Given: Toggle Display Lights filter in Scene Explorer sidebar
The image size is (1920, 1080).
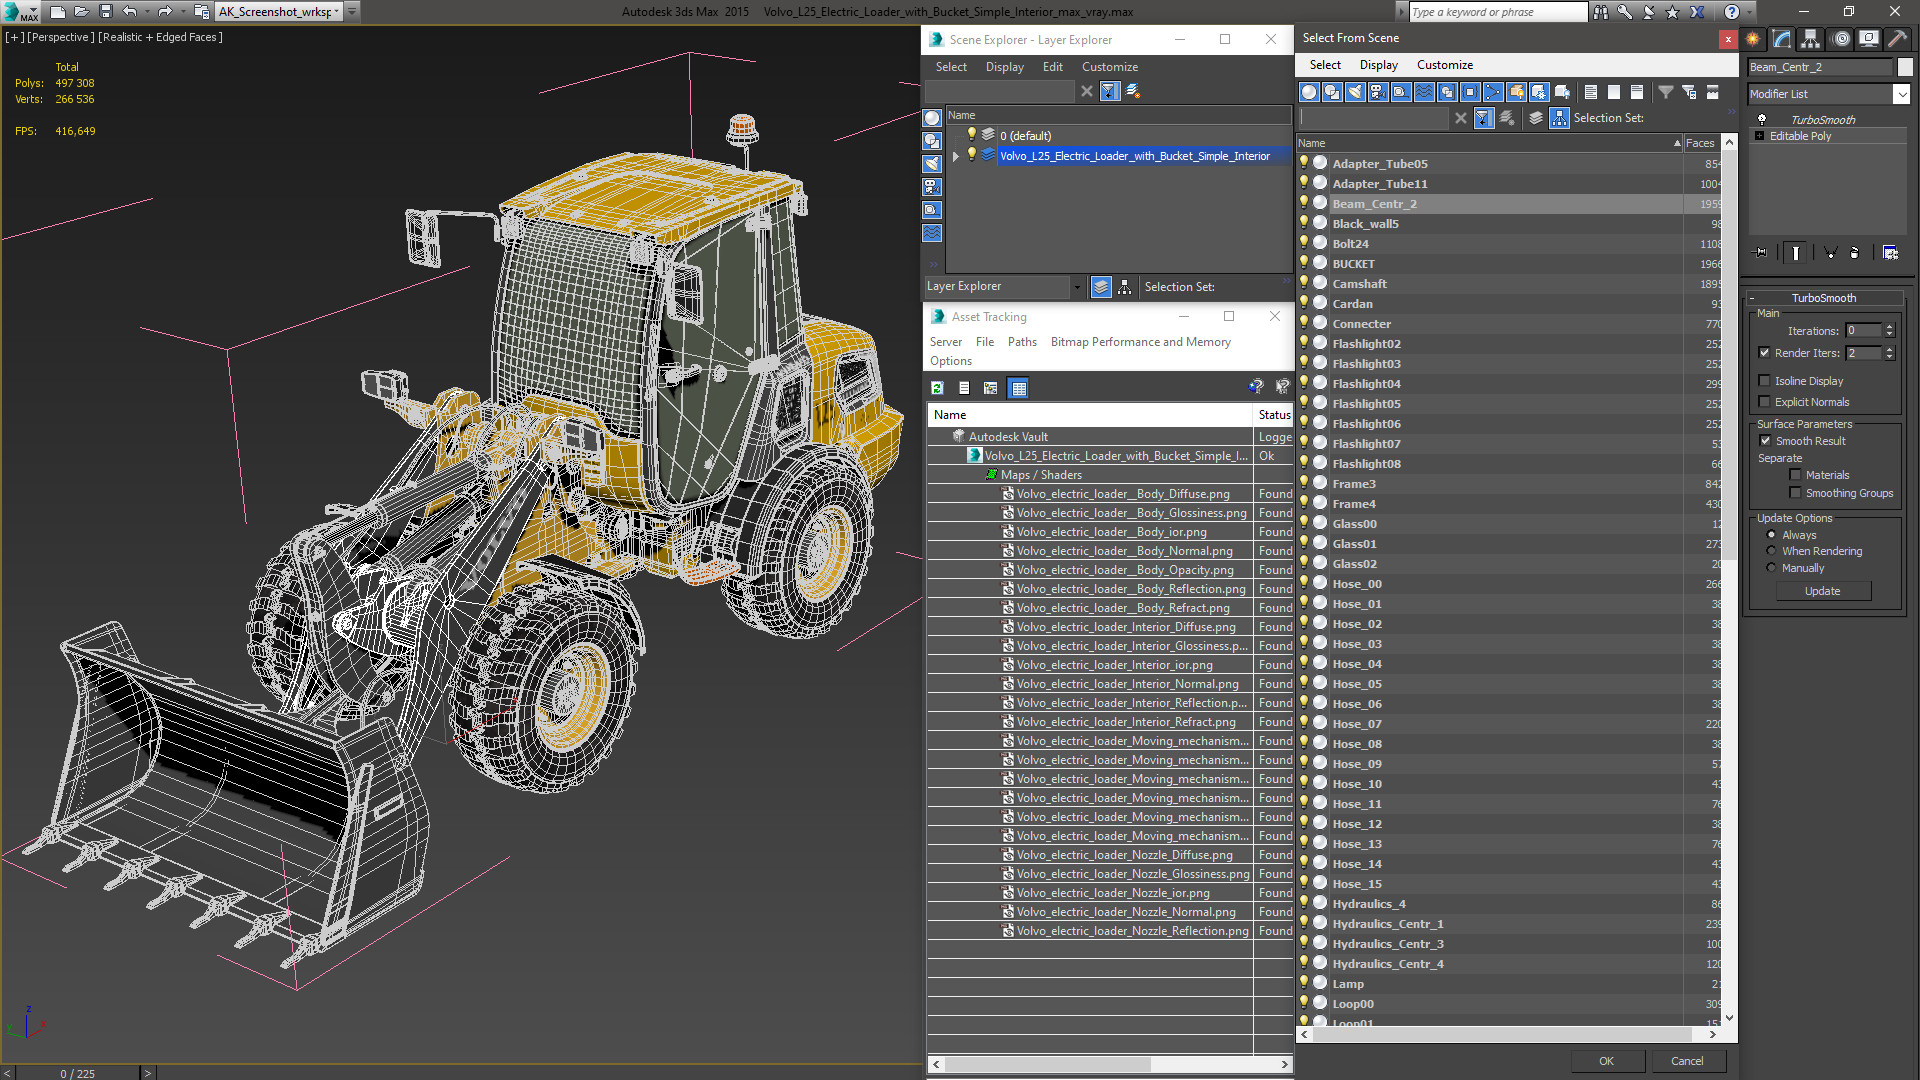Looking at the screenshot, I should 932,164.
